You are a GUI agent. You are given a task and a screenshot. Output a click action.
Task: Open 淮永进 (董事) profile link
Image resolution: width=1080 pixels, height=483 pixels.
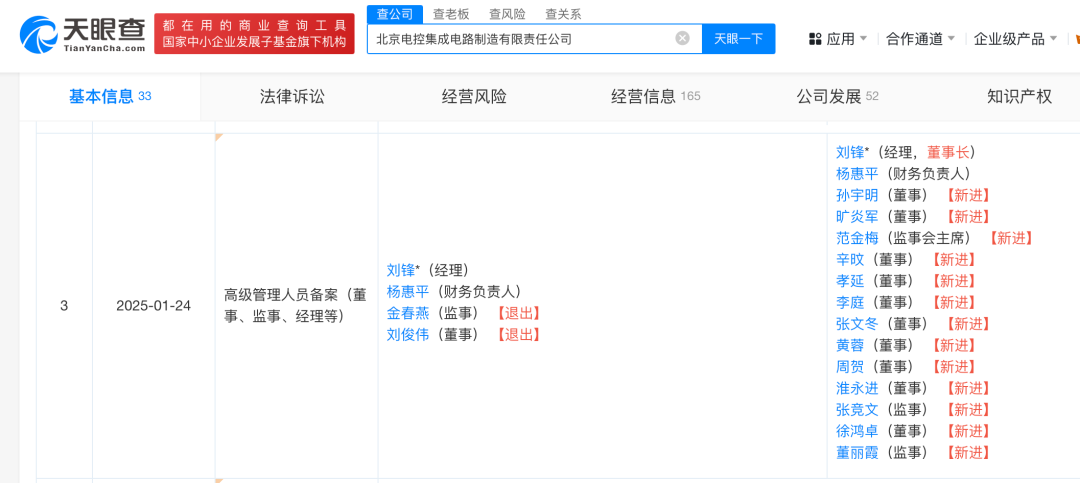pyautogui.click(x=858, y=388)
